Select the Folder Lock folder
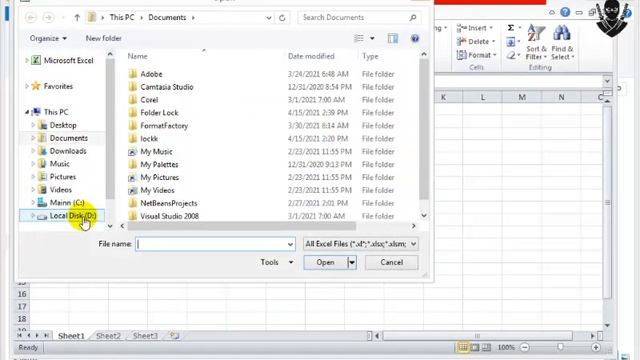Image resolution: width=640 pixels, height=360 pixels. coord(159,113)
